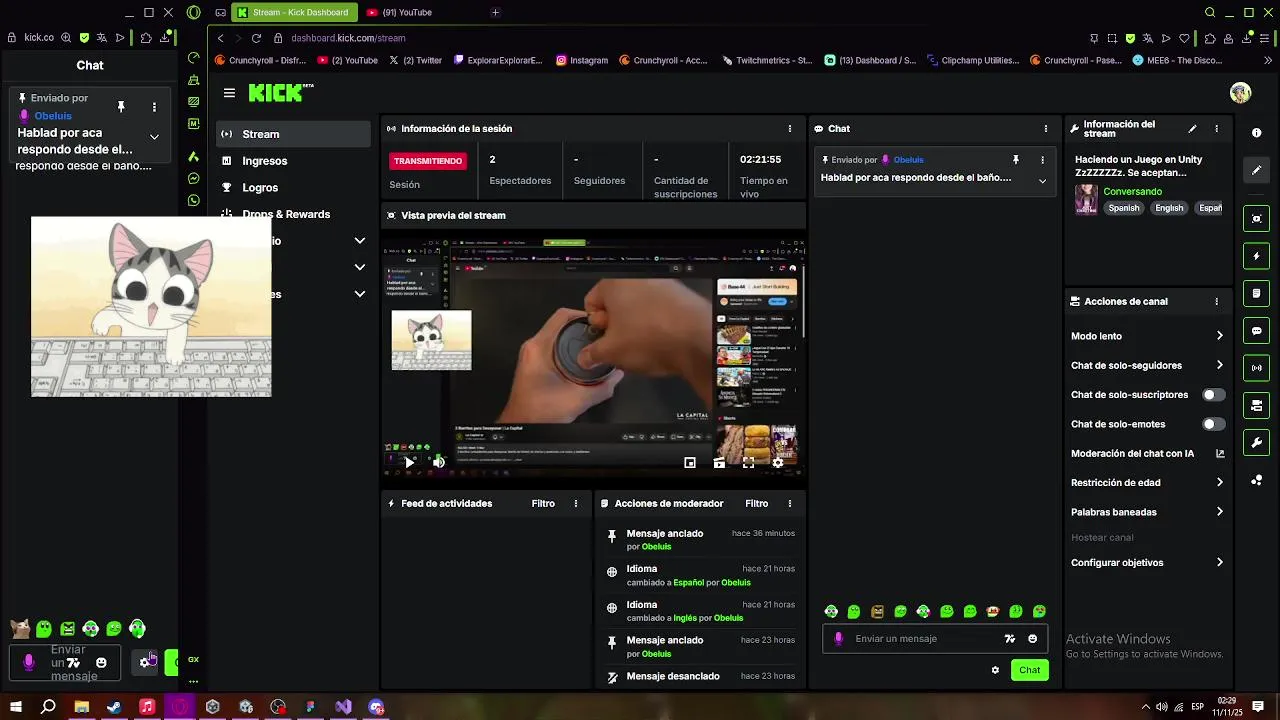Send message with green Chat button
The image size is (1280, 720).
1030,670
